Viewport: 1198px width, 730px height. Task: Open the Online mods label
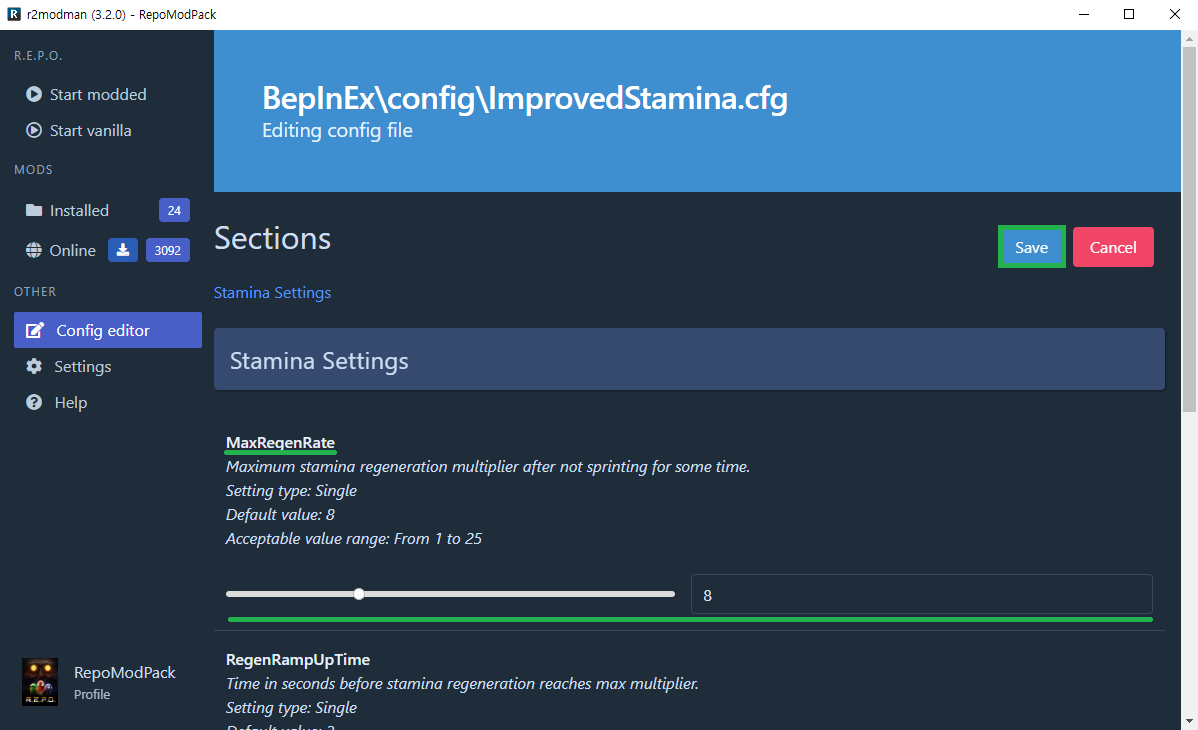[73, 250]
